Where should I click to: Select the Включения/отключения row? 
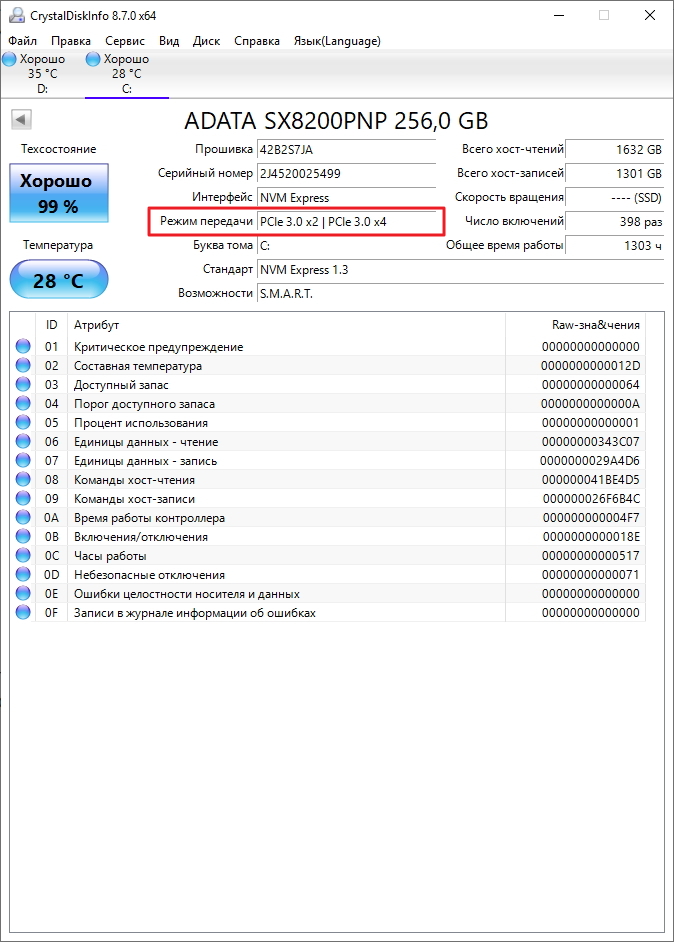coord(328,537)
